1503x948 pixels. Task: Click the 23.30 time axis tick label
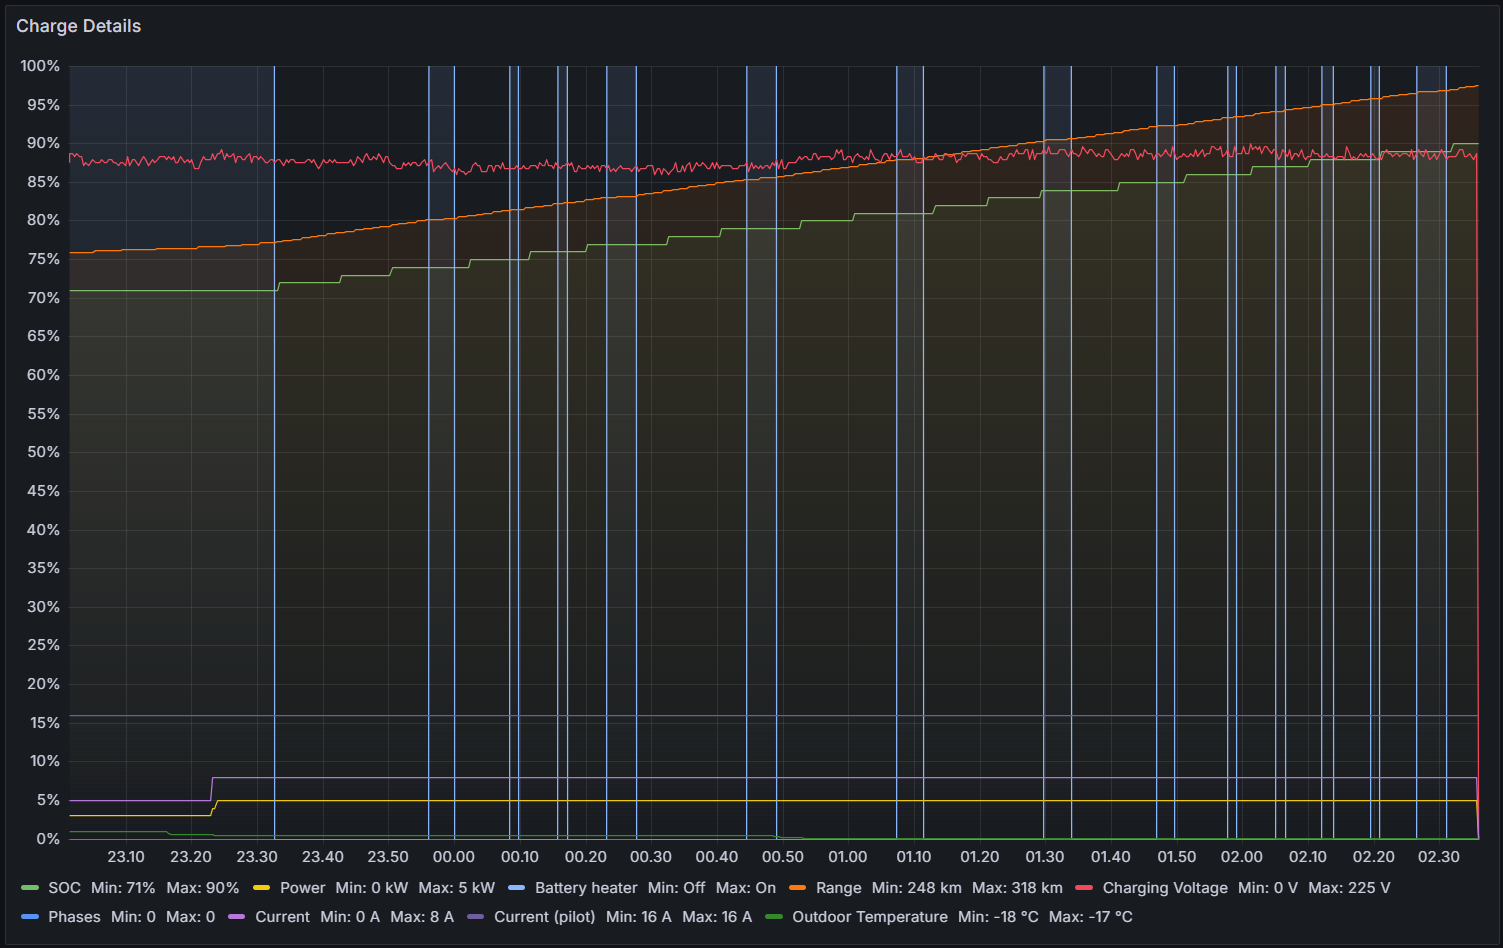click(x=257, y=857)
